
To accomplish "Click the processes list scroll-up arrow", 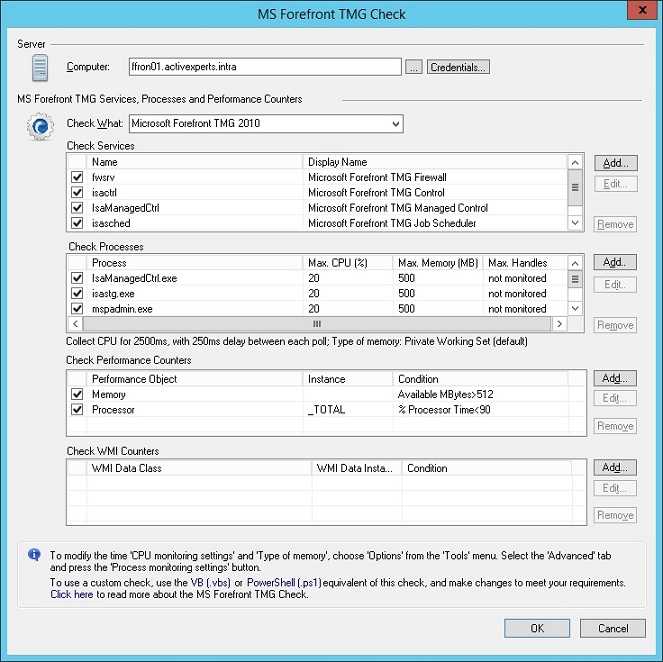I will 575,263.
